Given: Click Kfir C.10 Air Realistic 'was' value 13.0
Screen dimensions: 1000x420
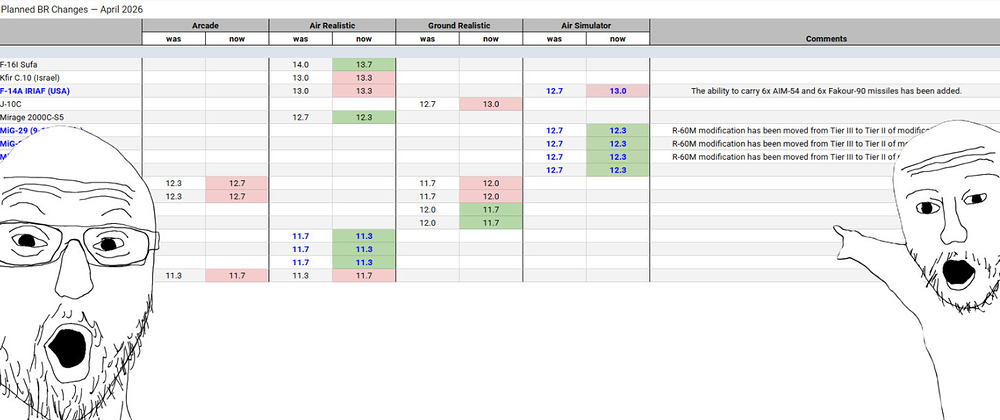Looking at the screenshot, I should pos(300,78).
